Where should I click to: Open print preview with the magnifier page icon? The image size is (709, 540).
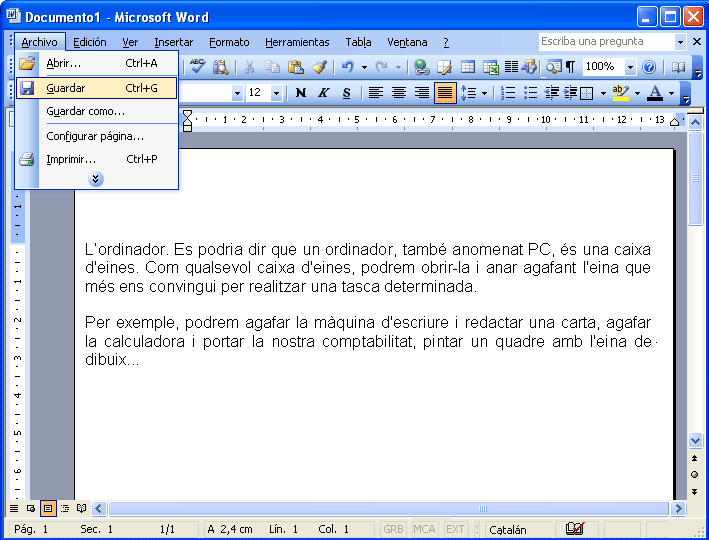point(221,67)
